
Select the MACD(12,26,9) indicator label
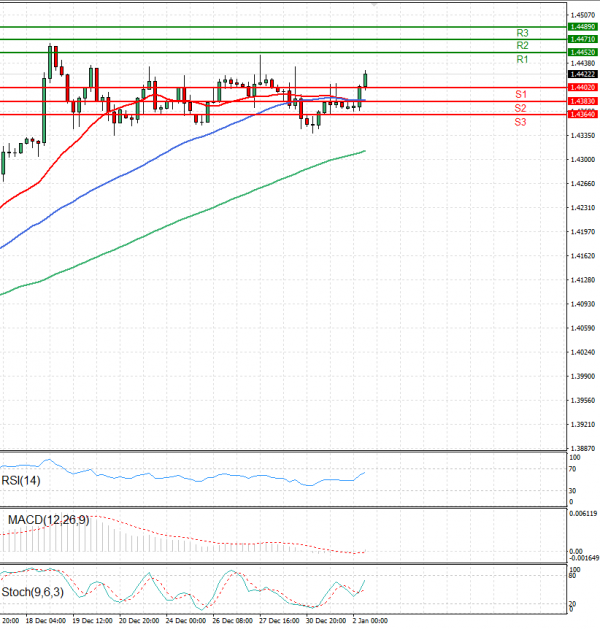(x=49, y=520)
